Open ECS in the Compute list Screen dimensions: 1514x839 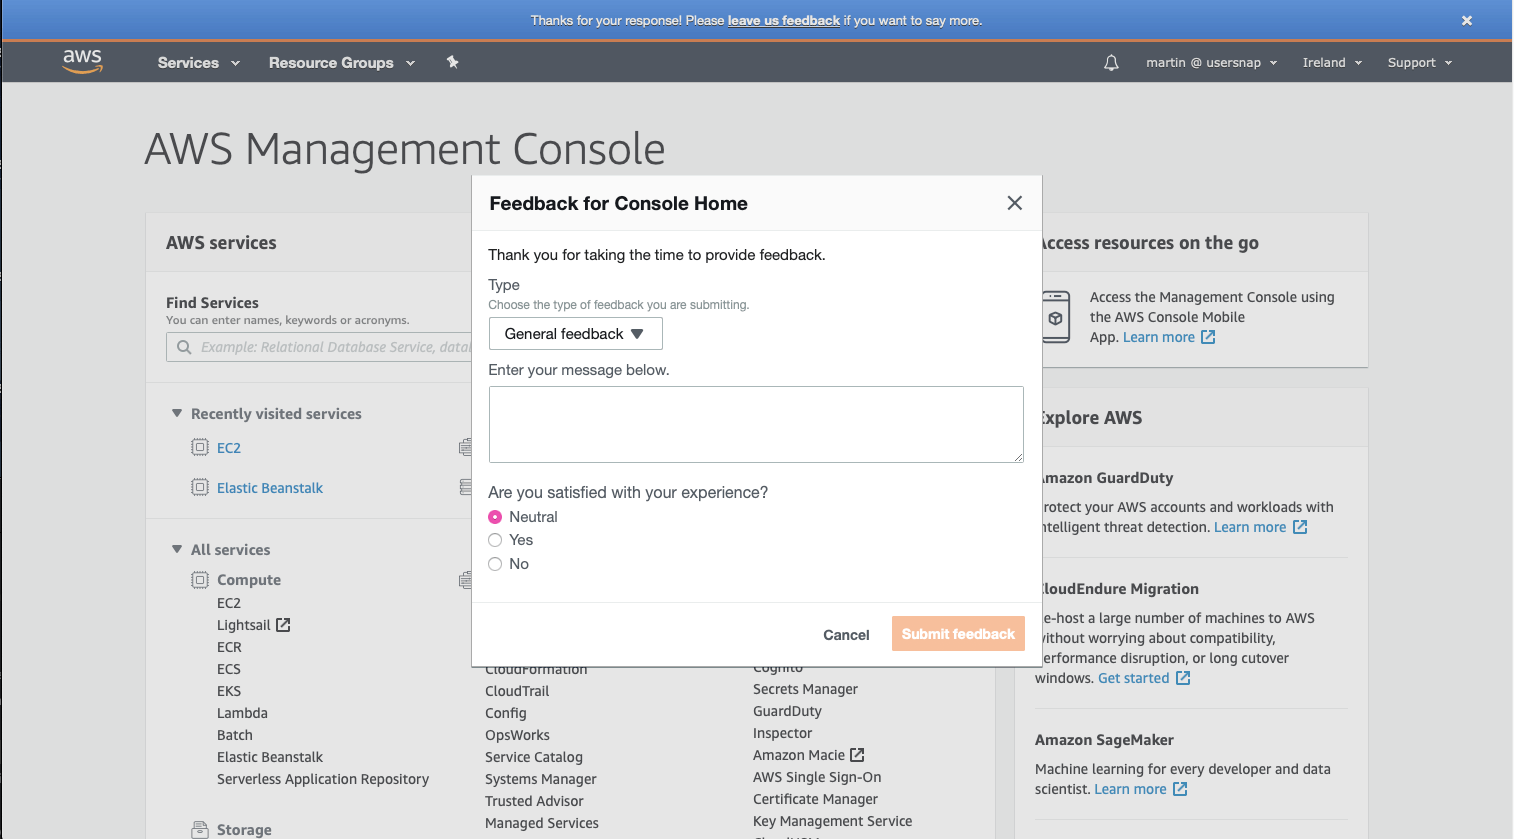tap(229, 669)
